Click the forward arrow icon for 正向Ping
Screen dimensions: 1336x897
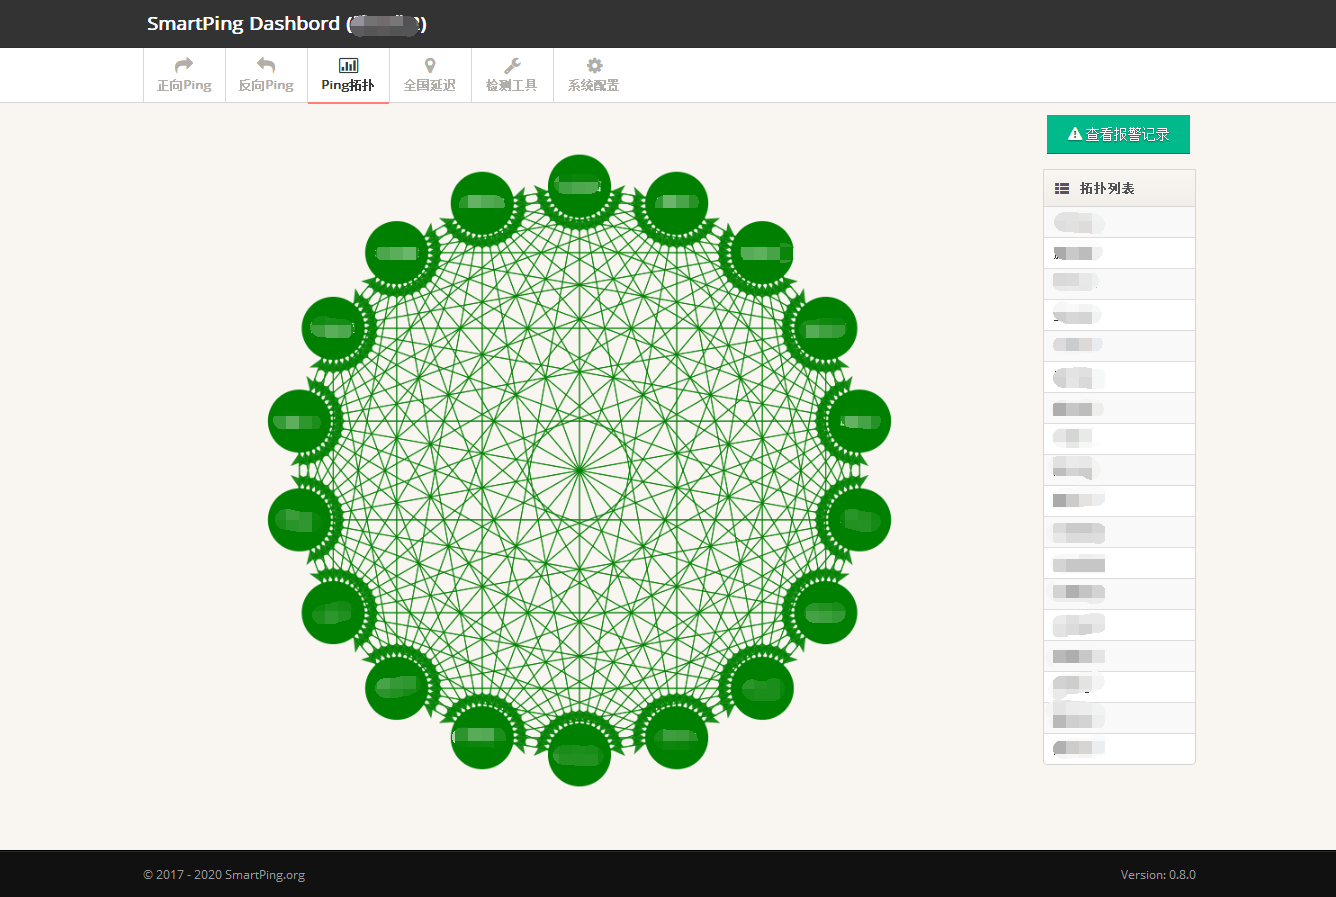click(184, 65)
